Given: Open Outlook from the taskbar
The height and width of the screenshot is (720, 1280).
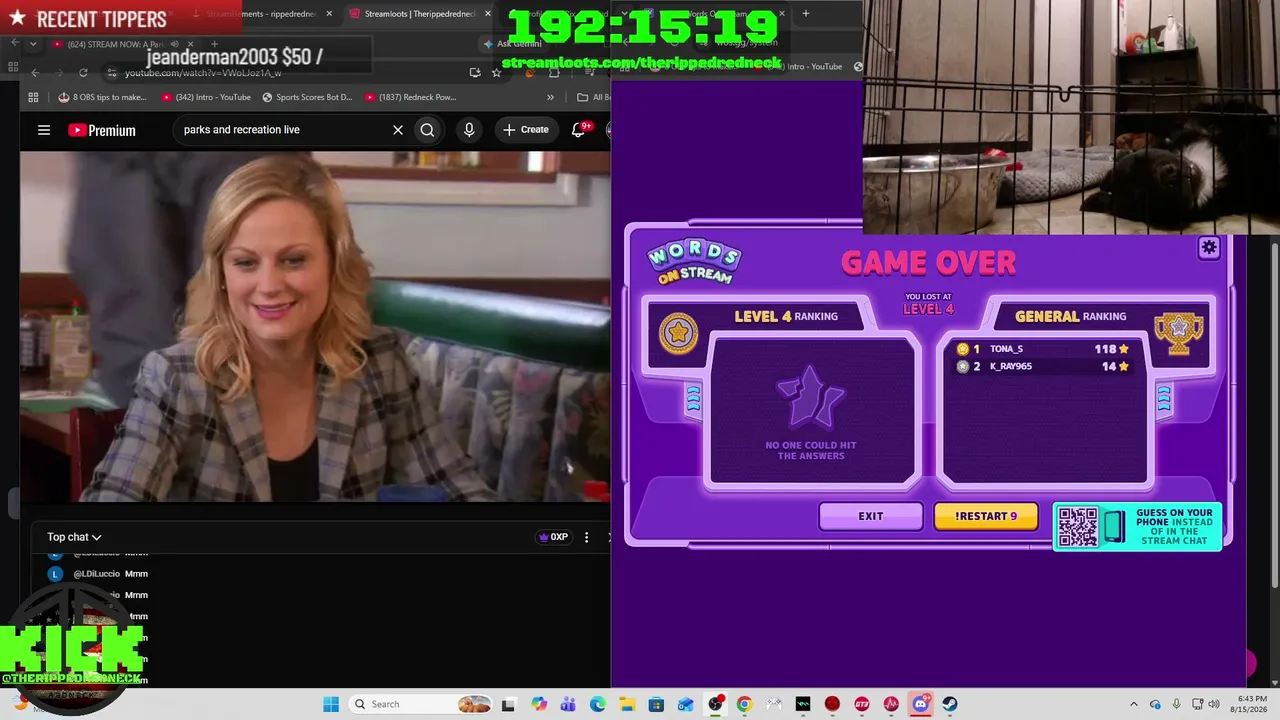Looking at the screenshot, I should 685,704.
